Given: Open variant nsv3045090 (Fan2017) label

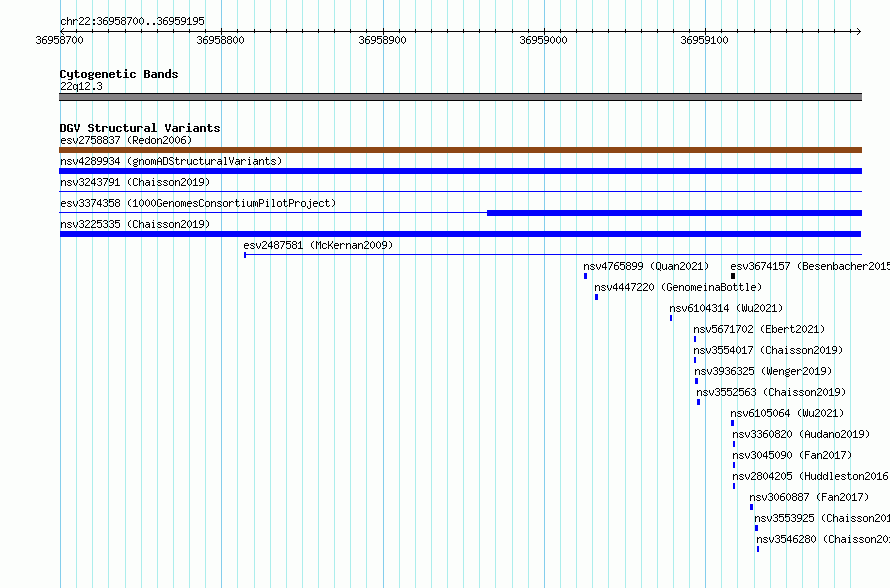Looking at the screenshot, I should [792, 455].
